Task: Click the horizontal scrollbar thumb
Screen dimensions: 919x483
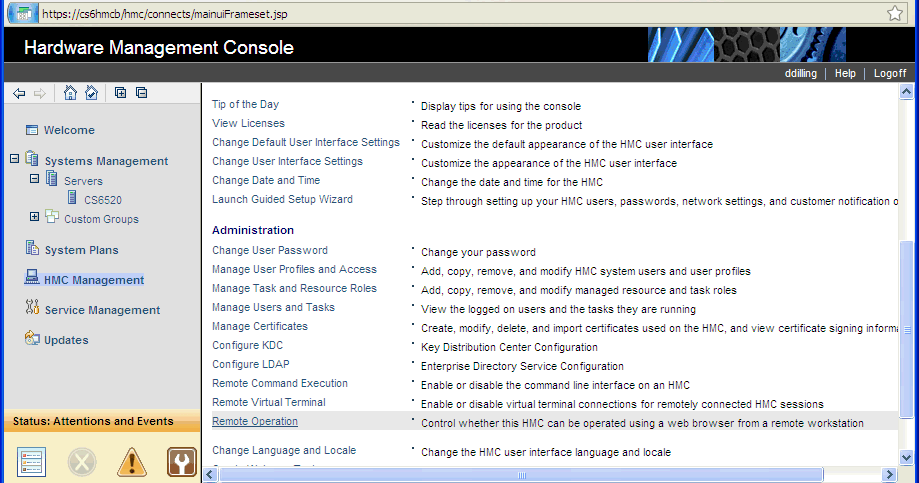Action: tap(521, 474)
